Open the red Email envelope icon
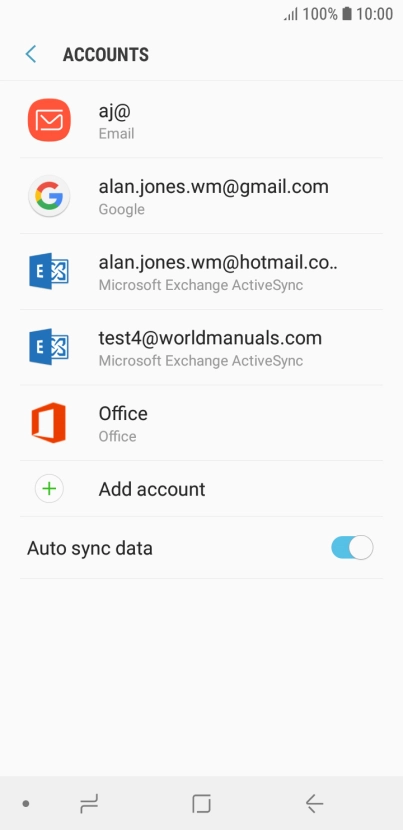The width and height of the screenshot is (403, 830). 49,120
